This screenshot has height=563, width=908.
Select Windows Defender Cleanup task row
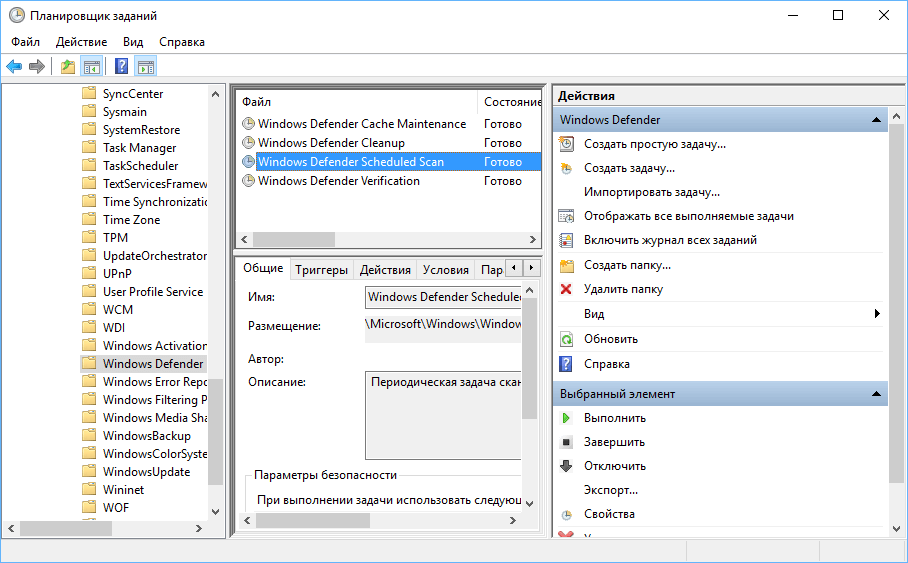point(330,143)
